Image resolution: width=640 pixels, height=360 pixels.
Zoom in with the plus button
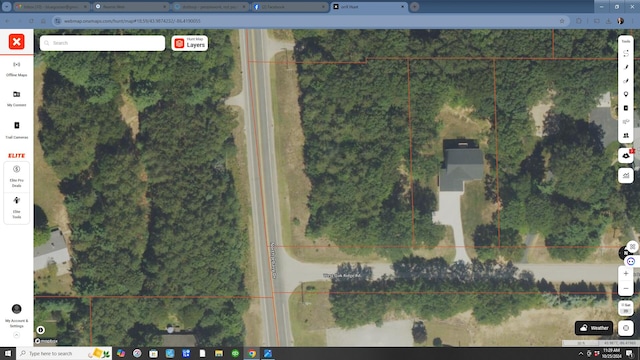pyautogui.click(x=626, y=273)
